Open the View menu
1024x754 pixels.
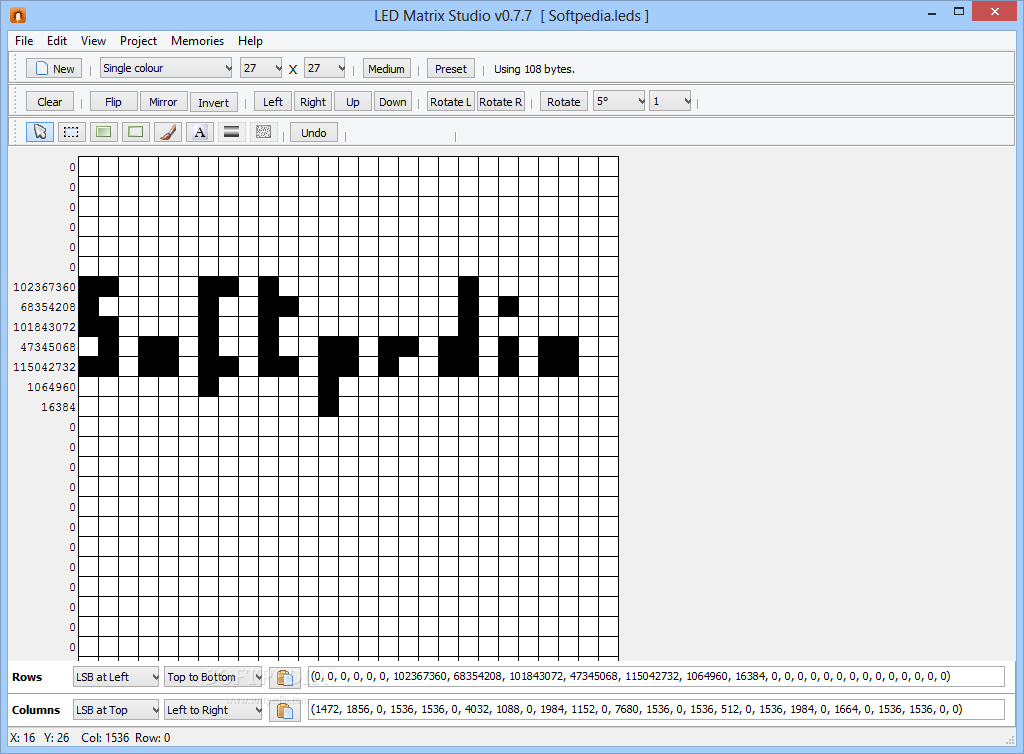93,40
